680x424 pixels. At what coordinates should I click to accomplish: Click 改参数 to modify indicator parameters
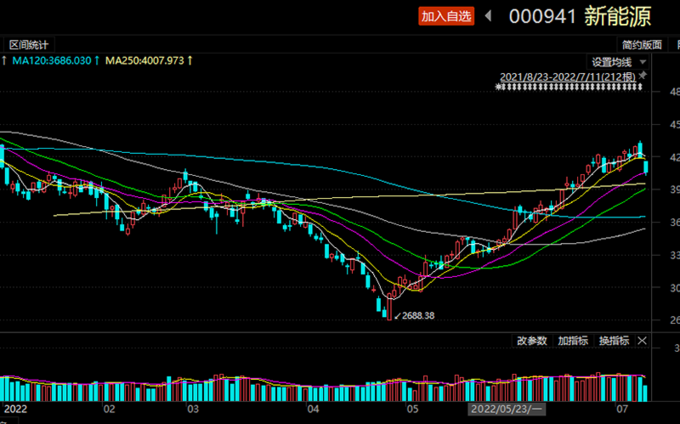(531, 341)
